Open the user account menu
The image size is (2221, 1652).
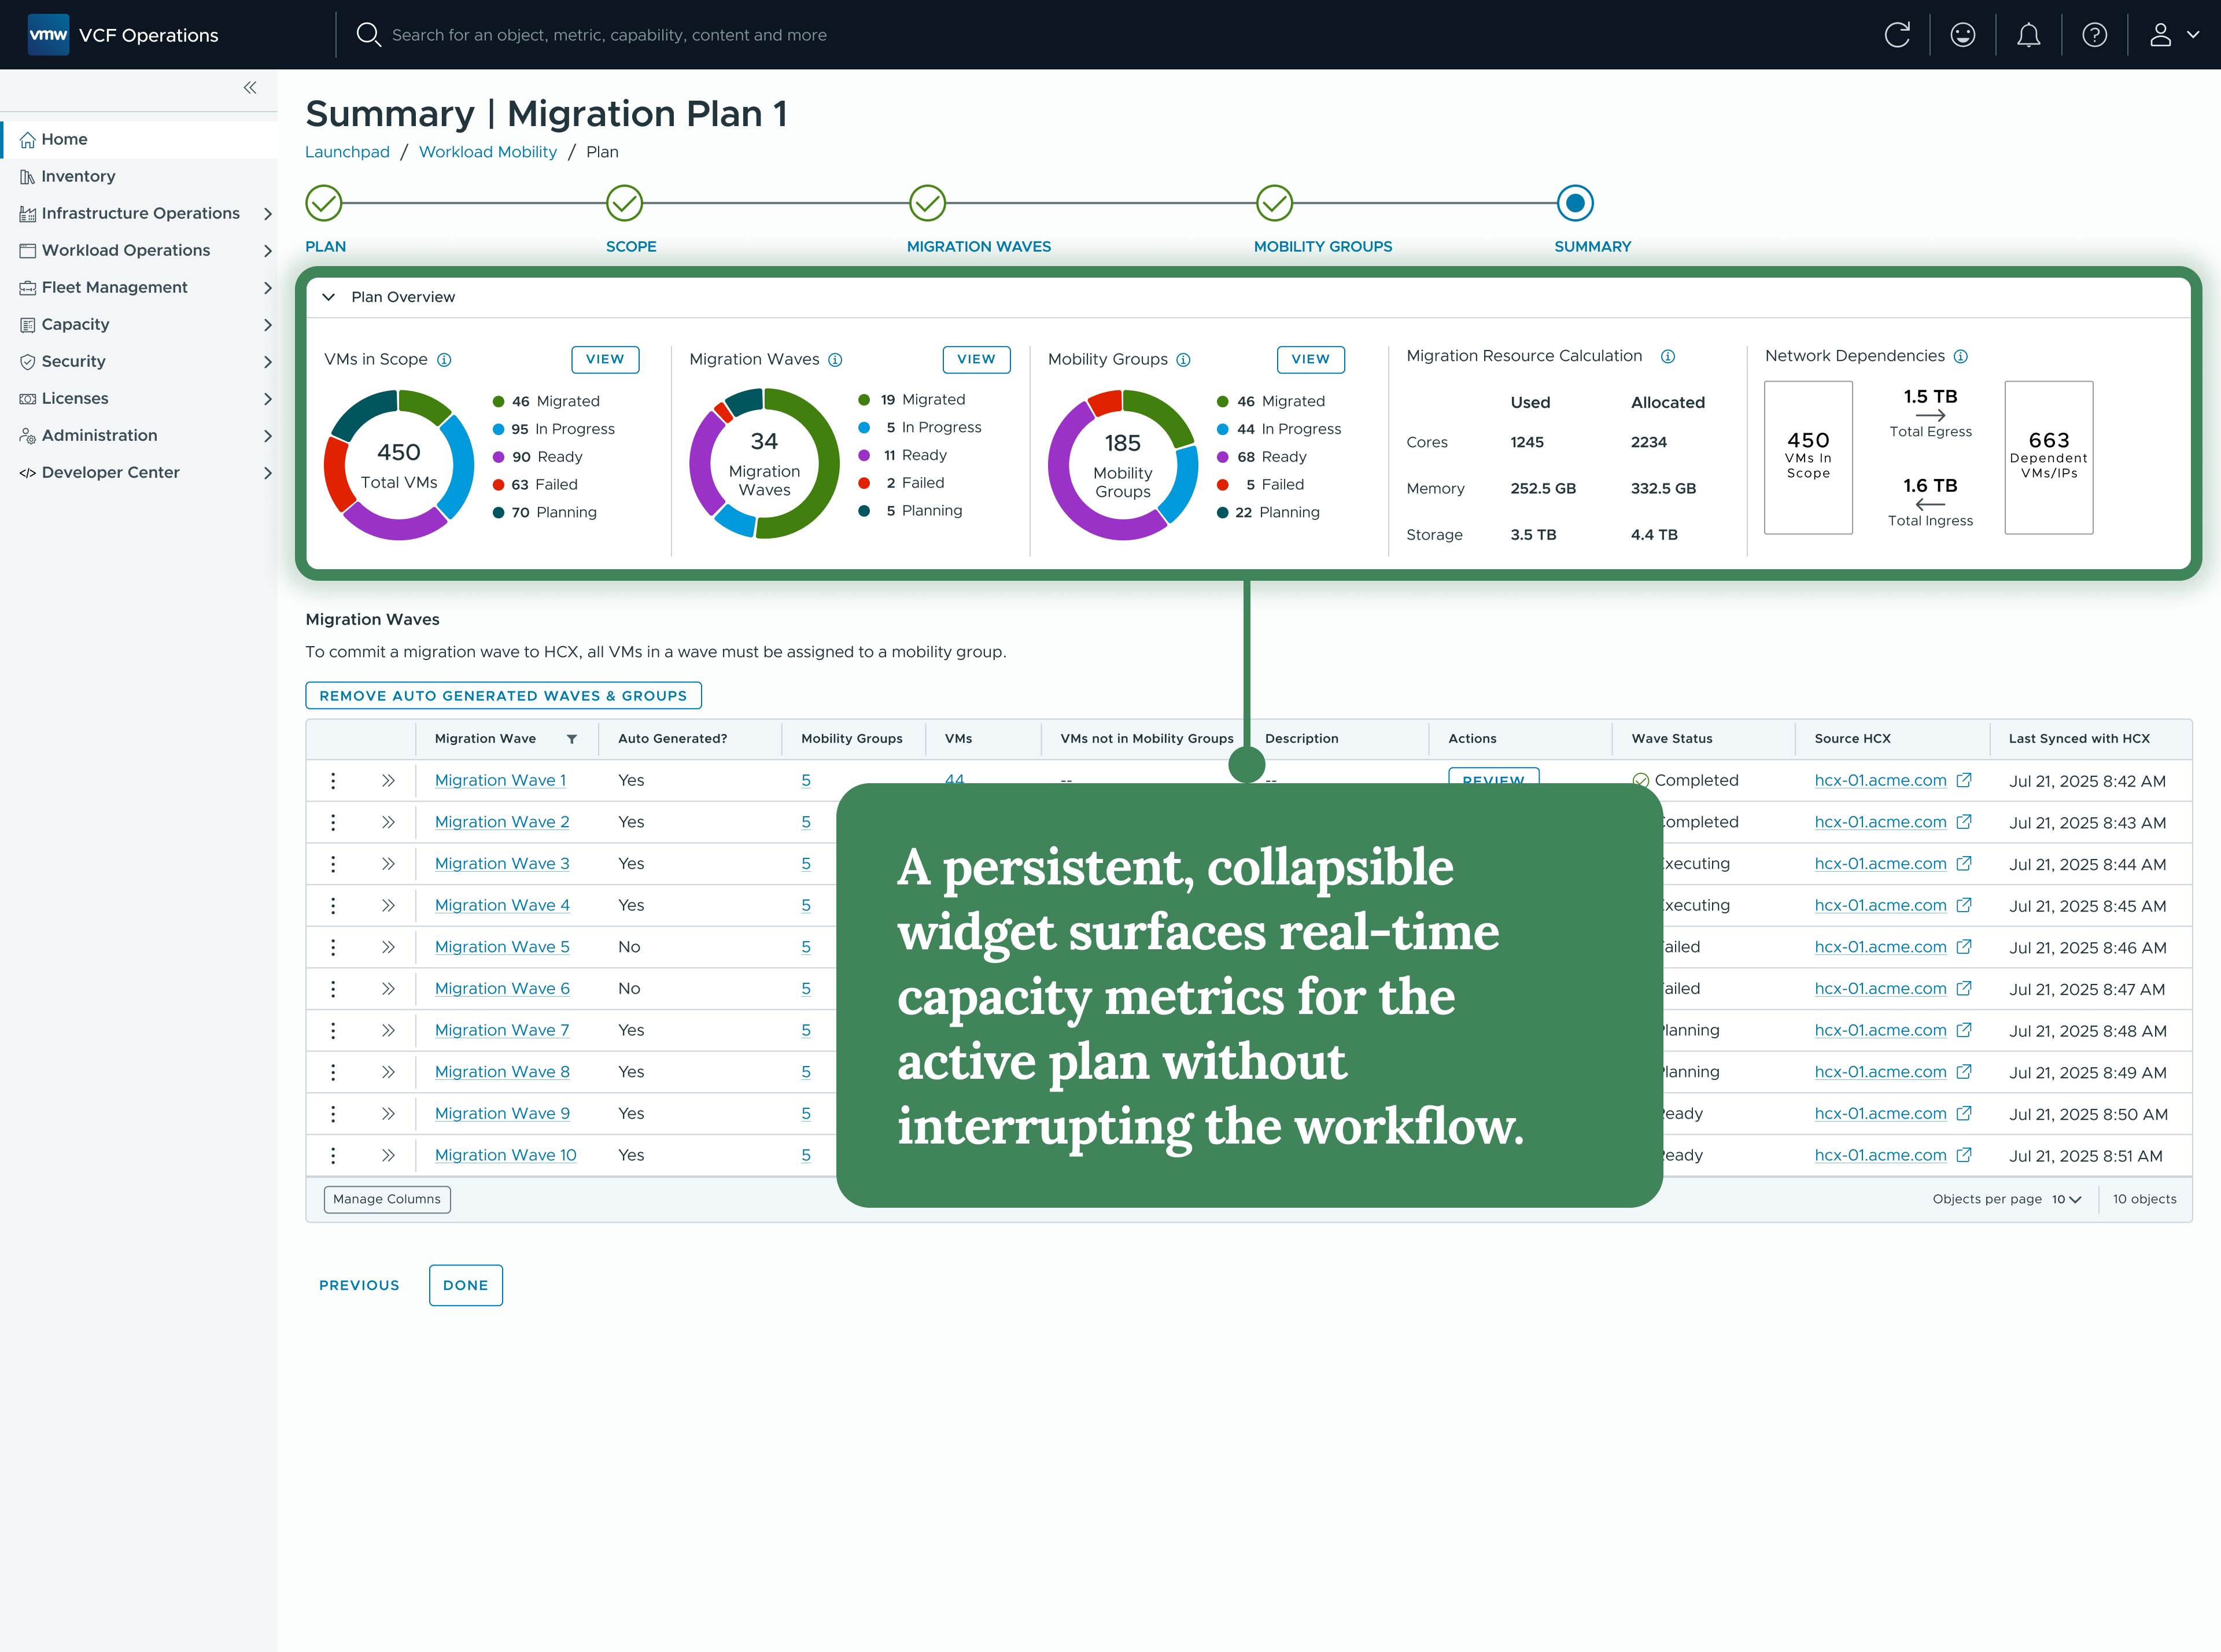[x=2174, y=35]
